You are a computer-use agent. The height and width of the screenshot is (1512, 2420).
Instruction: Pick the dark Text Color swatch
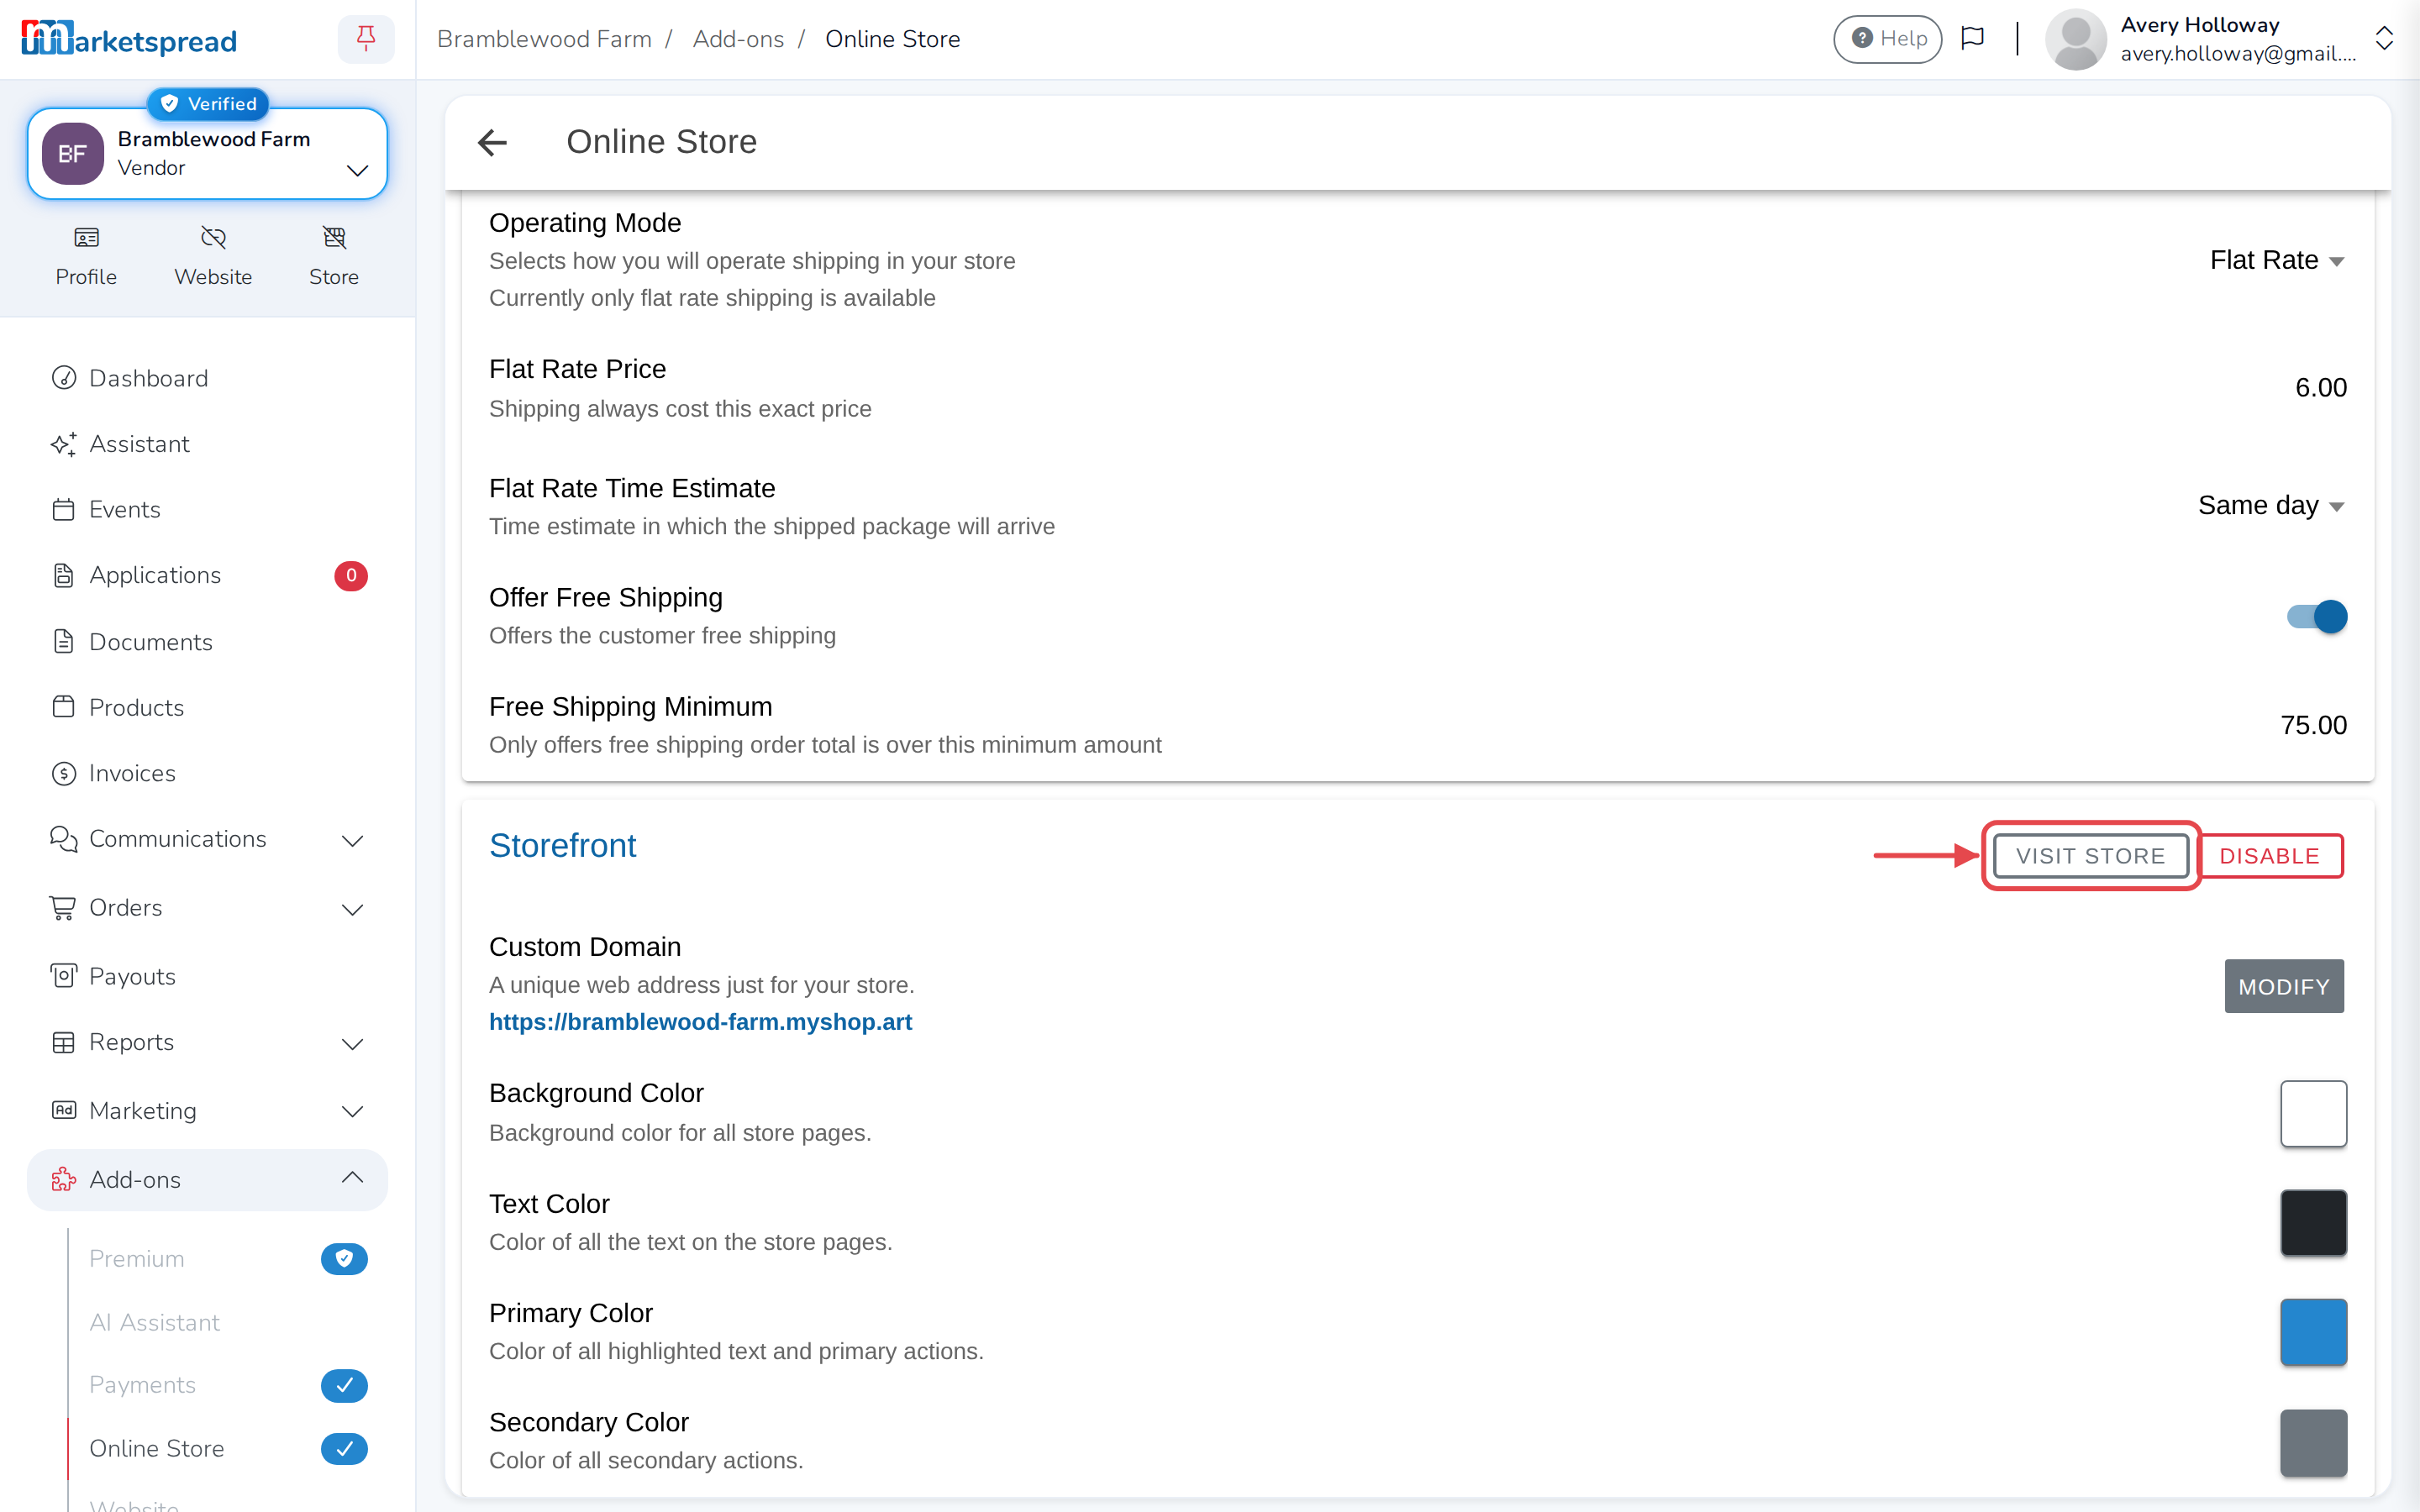[x=2314, y=1222]
